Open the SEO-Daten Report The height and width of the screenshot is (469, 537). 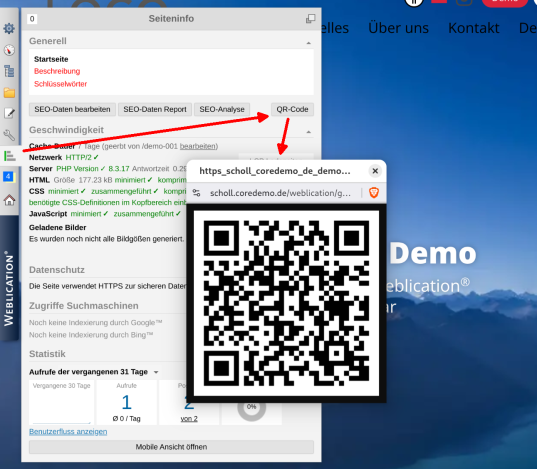155,109
